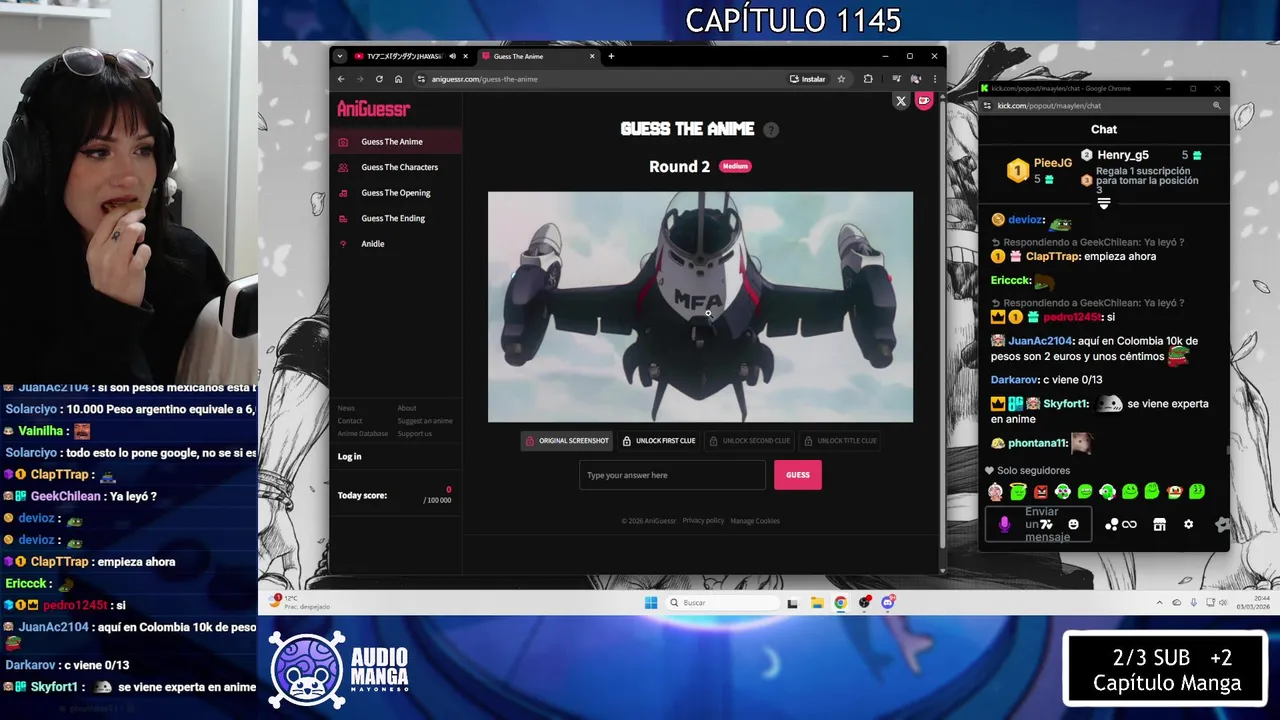The image size is (1280, 720).
Task: Open the Kick chat shop icon
Action: coord(1159,525)
